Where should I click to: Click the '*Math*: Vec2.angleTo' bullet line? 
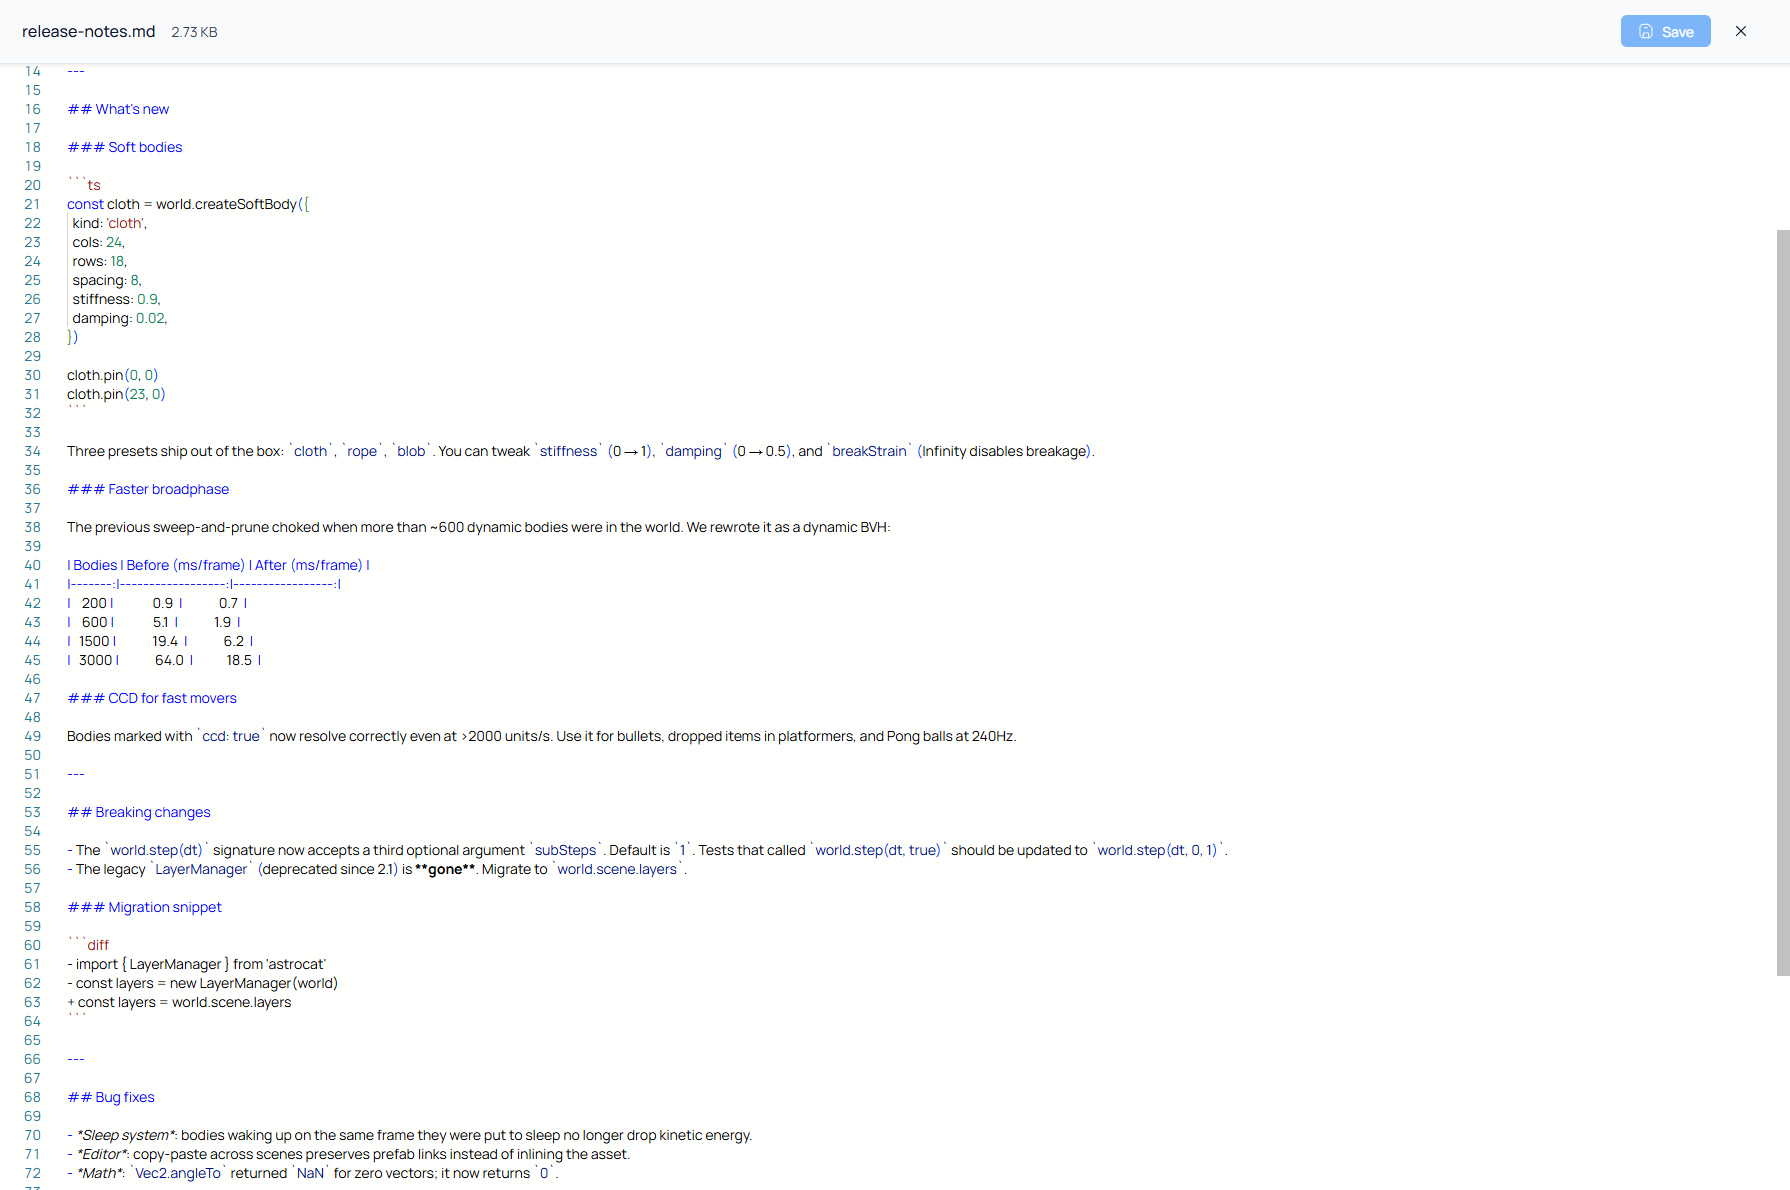pyautogui.click(x=313, y=1173)
